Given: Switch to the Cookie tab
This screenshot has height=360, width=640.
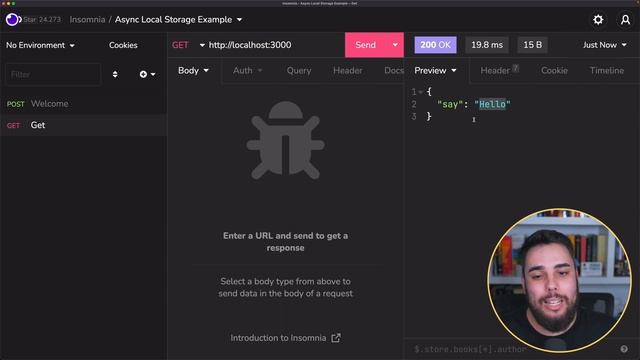Looking at the screenshot, I should pyautogui.click(x=554, y=71).
